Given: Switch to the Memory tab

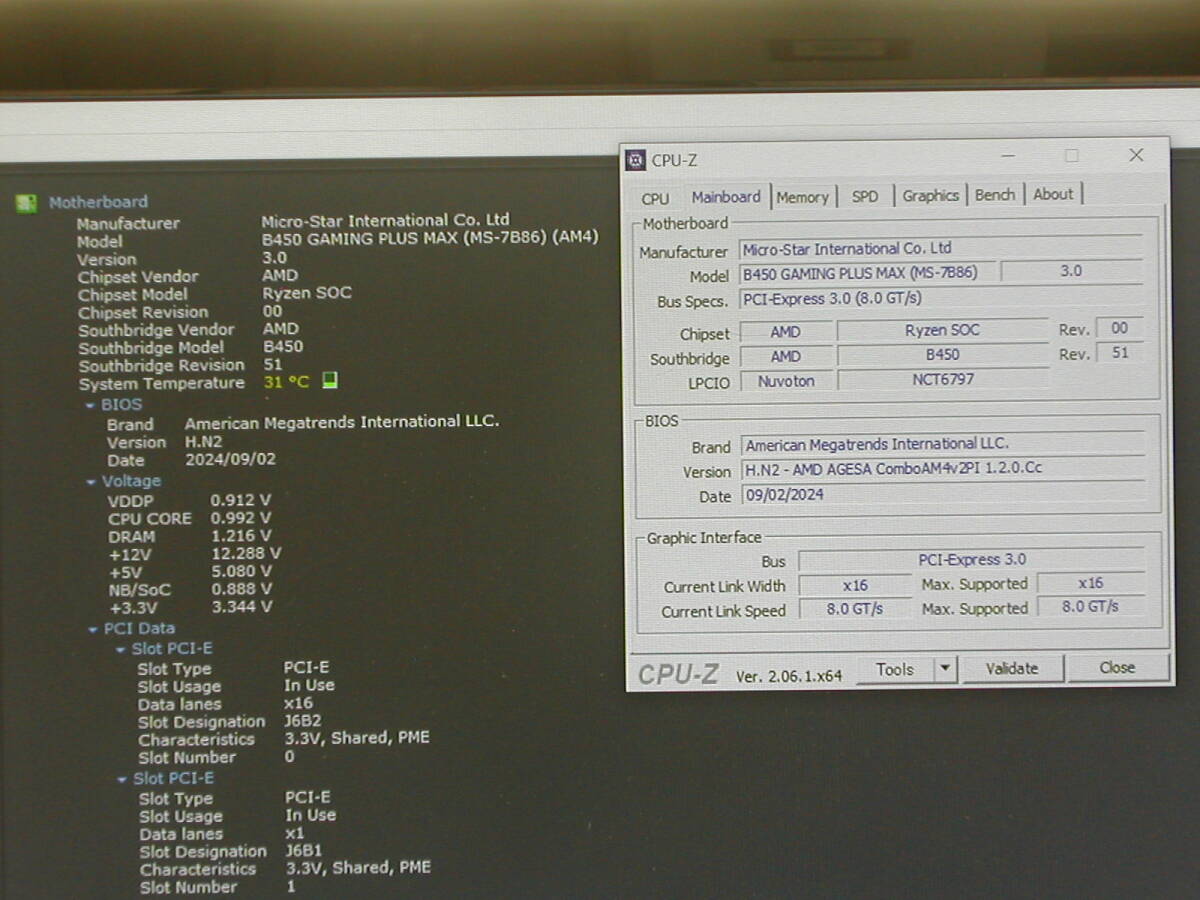Looking at the screenshot, I should [x=803, y=197].
